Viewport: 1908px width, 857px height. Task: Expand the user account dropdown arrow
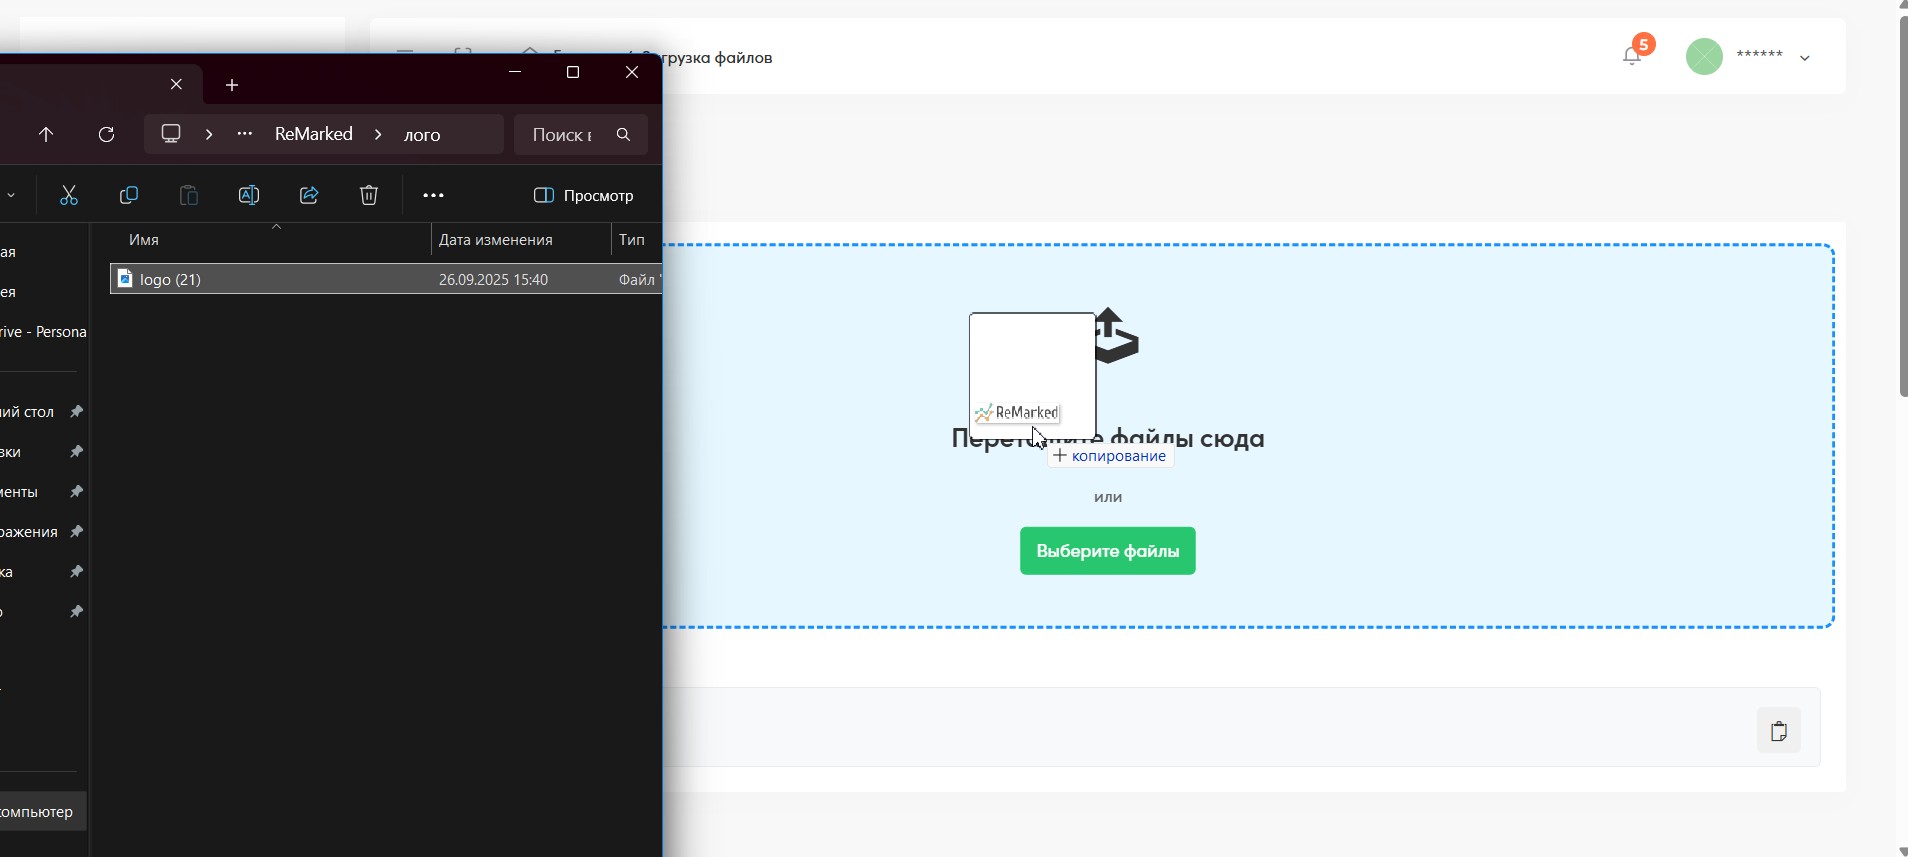point(1805,58)
